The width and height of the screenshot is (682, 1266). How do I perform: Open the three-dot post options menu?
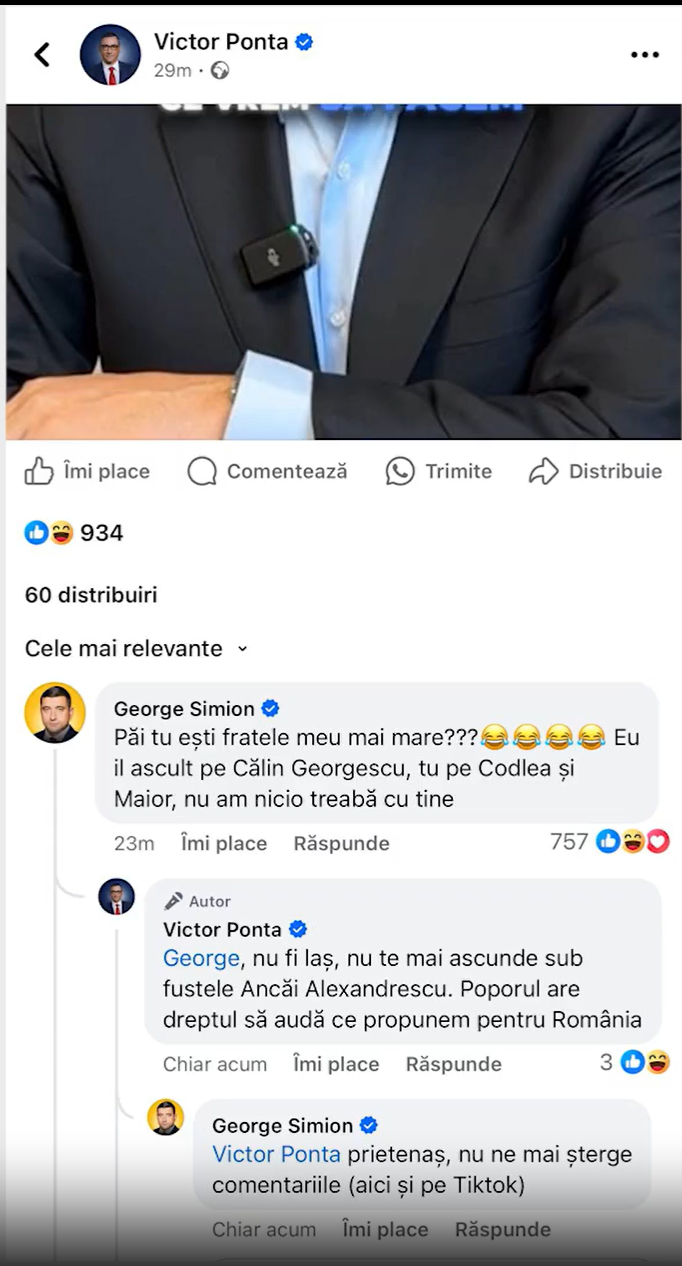click(x=645, y=55)
